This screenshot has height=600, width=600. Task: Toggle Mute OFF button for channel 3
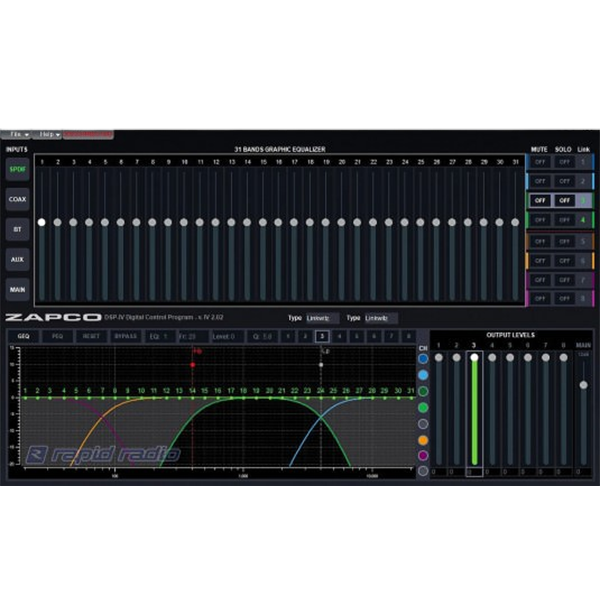pos(540,200)
